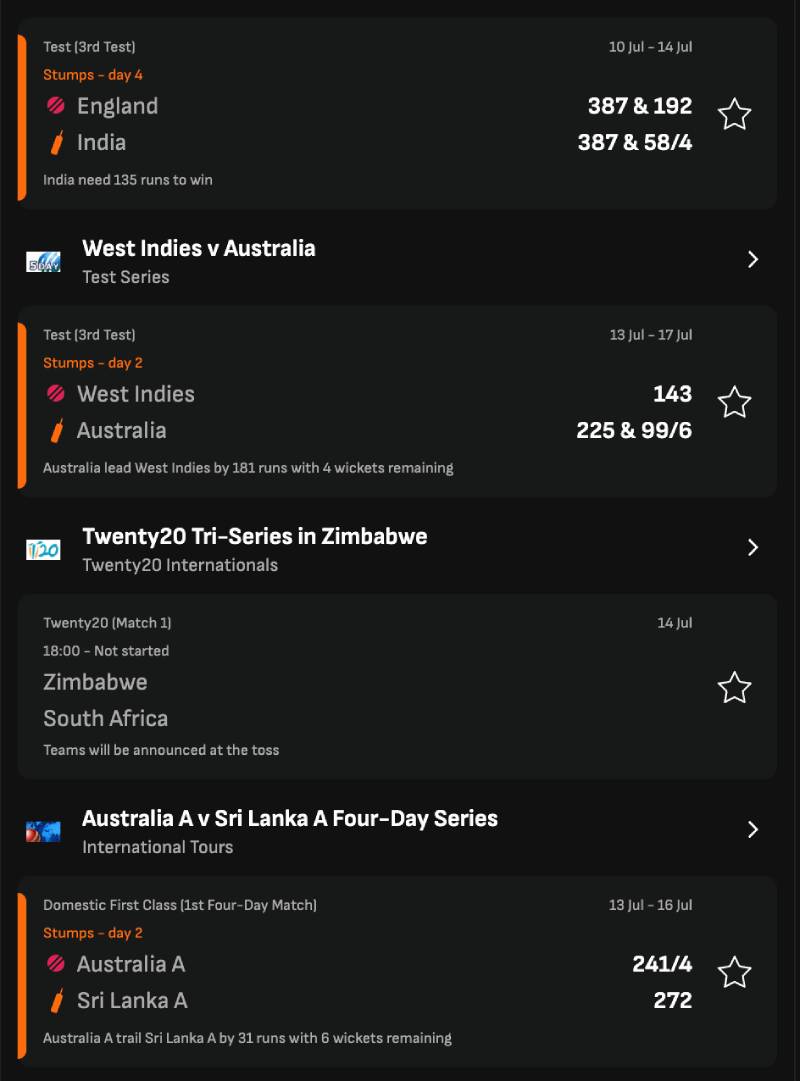
Task: Expand Australia A v Sri Lanka A series chevron
Action: click(753, 829)
